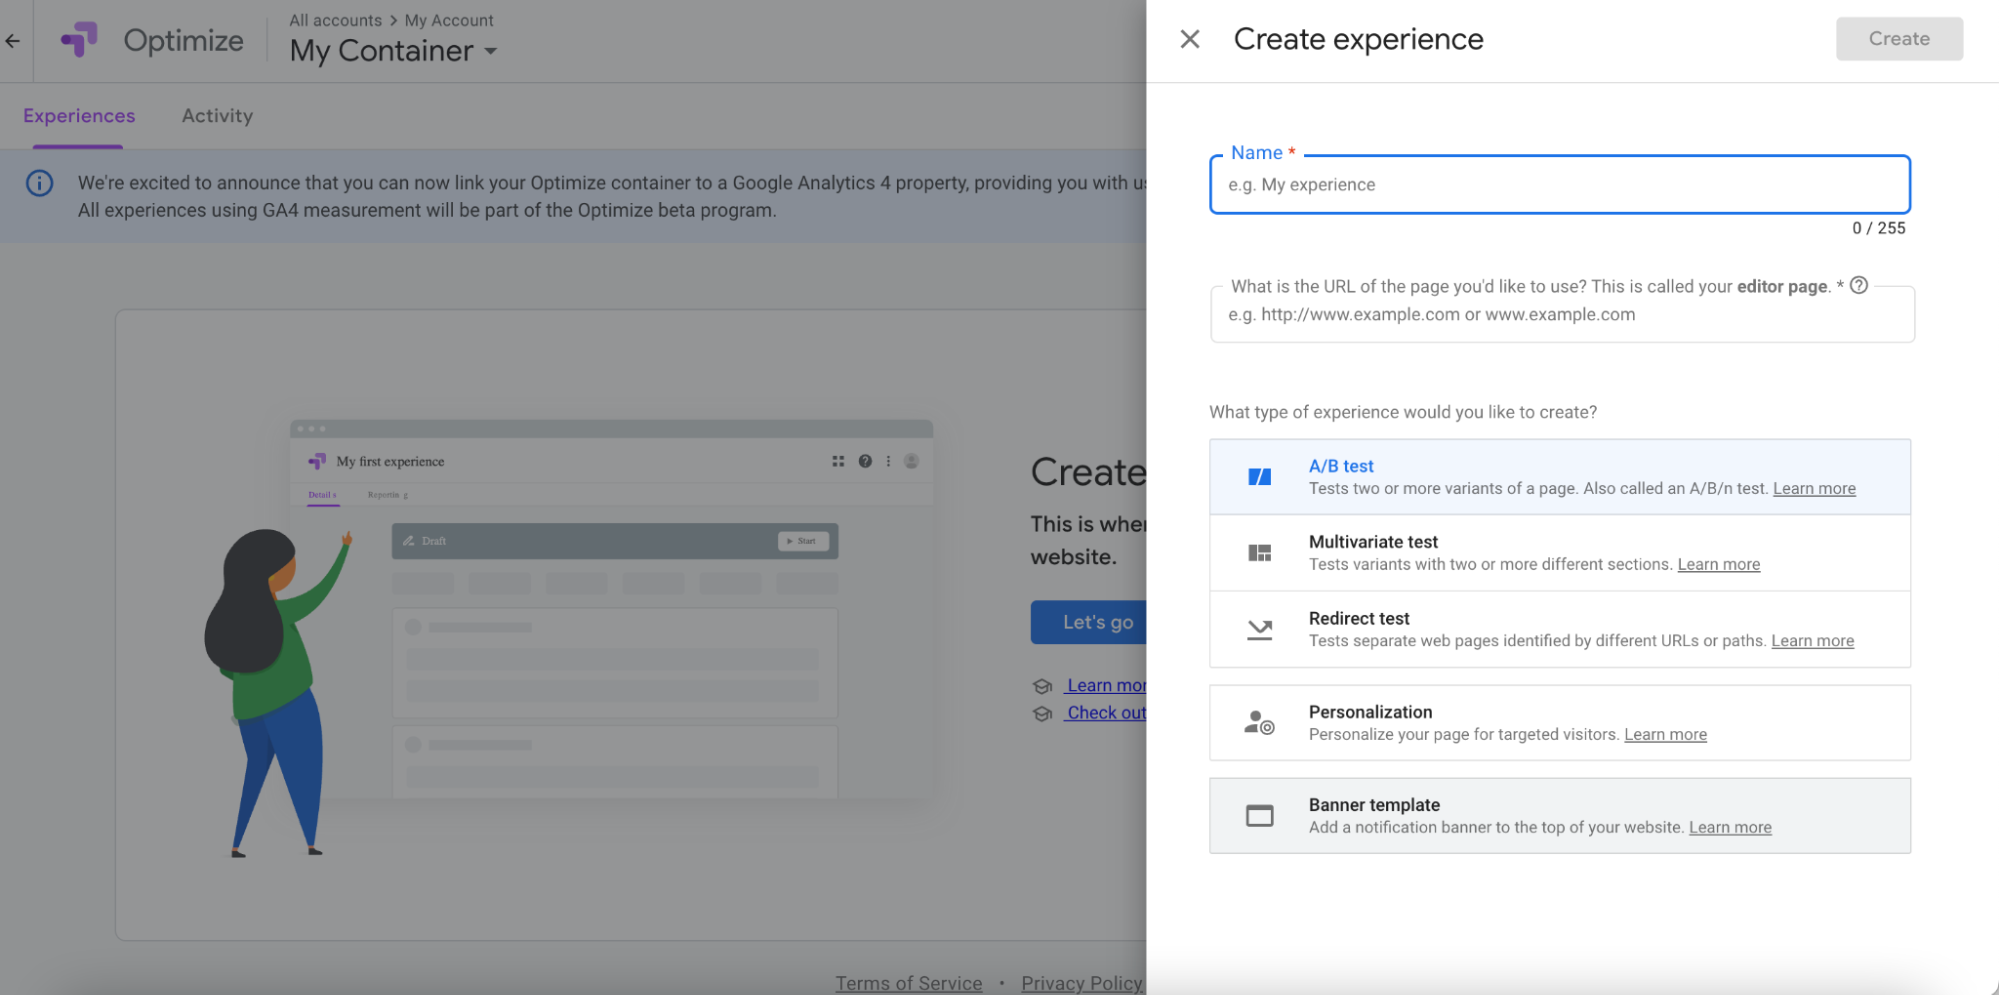Screen dimensions: 1999x995
Task: Click the editor page URL input field
Action: [1561, 315]
